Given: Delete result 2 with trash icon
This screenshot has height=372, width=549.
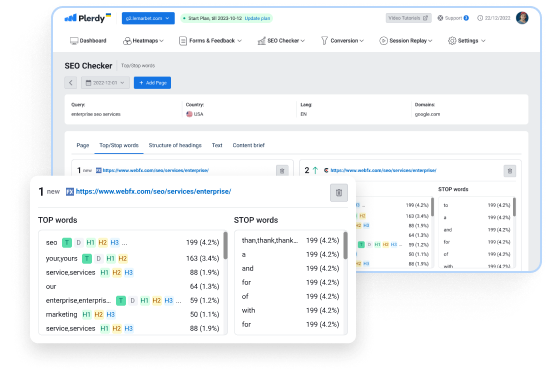Looking at the screenshot, I should pyautogui.click(x=510, y=171).
